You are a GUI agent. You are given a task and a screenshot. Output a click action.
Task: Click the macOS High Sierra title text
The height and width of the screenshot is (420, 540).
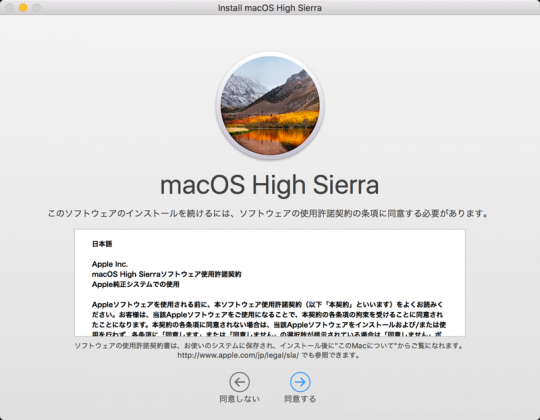(x=270, y=185)
